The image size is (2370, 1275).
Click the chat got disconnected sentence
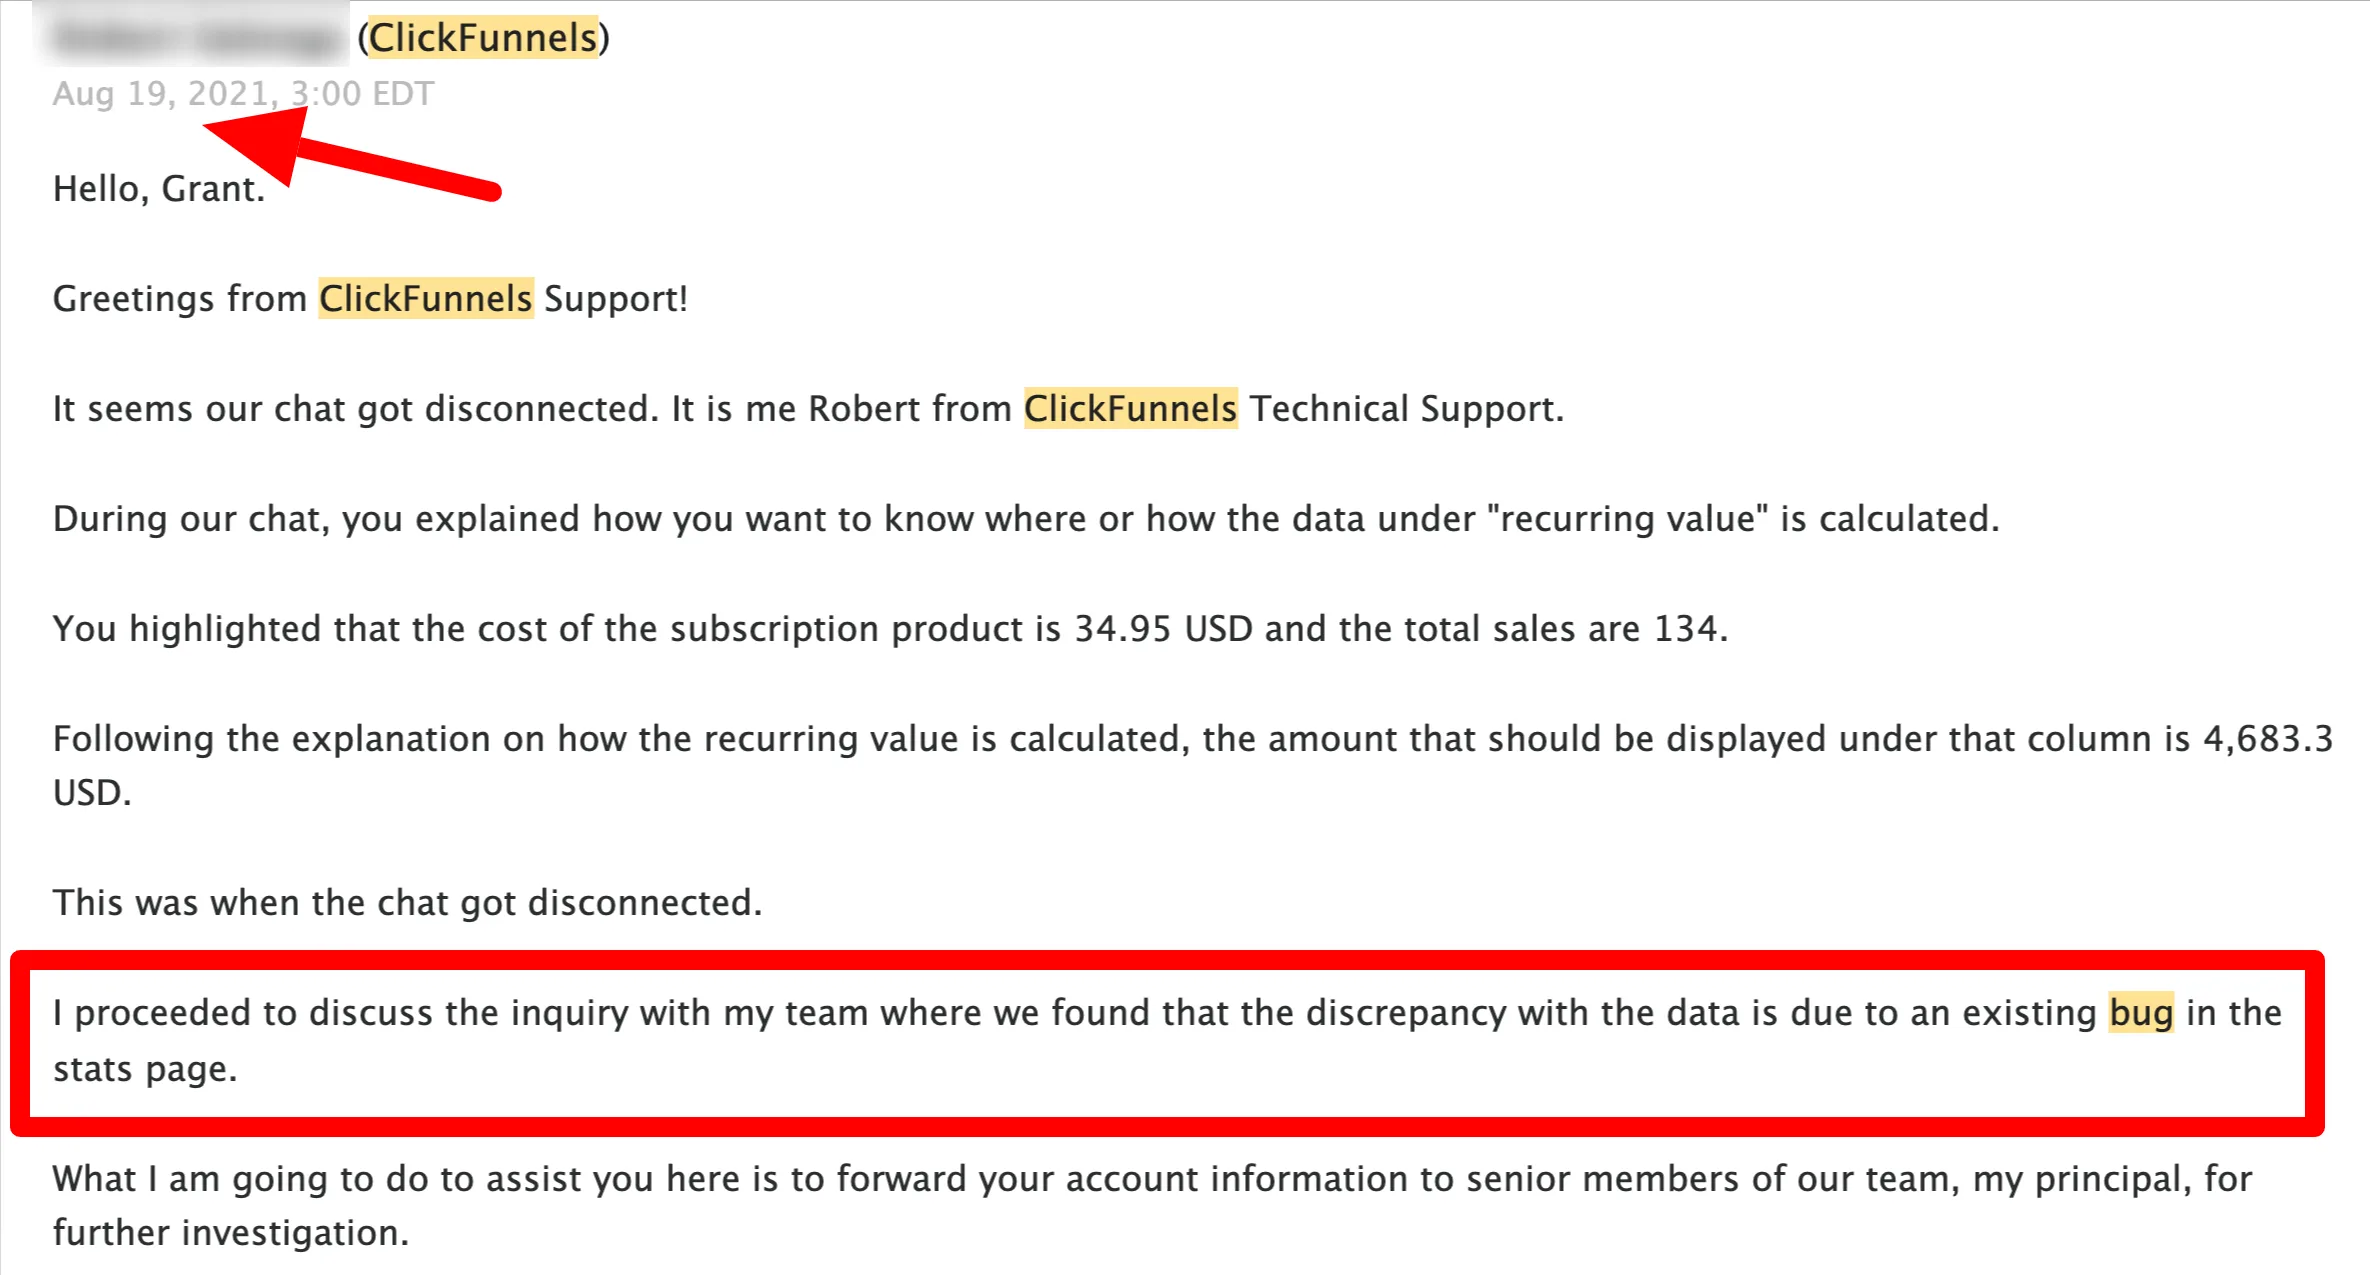(x=407, y=903)
